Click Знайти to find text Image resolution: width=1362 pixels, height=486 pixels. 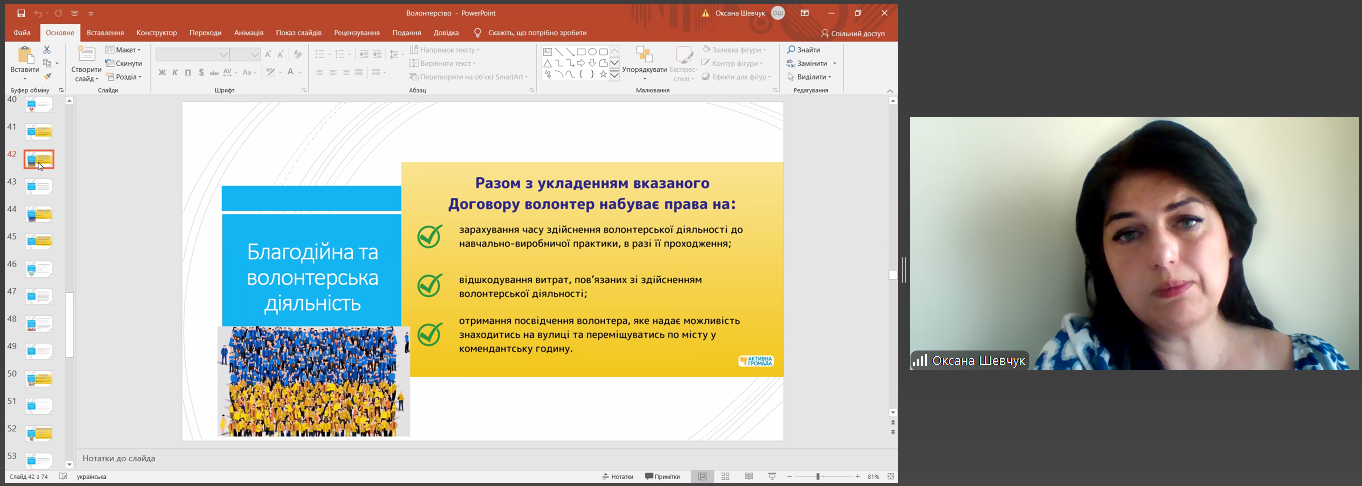tap(803, 50)
